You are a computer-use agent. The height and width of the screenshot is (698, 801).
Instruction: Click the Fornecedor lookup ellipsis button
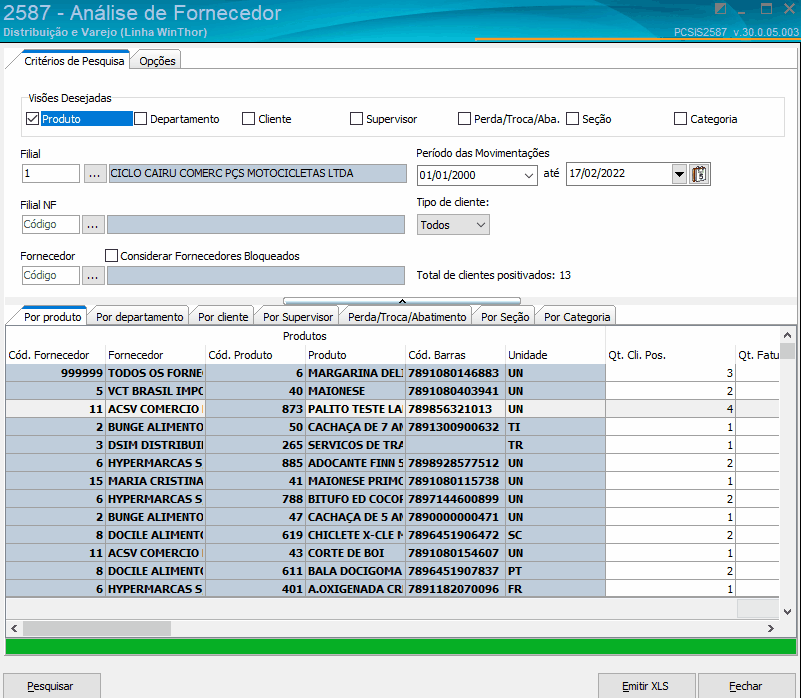(x=93, y=276)
